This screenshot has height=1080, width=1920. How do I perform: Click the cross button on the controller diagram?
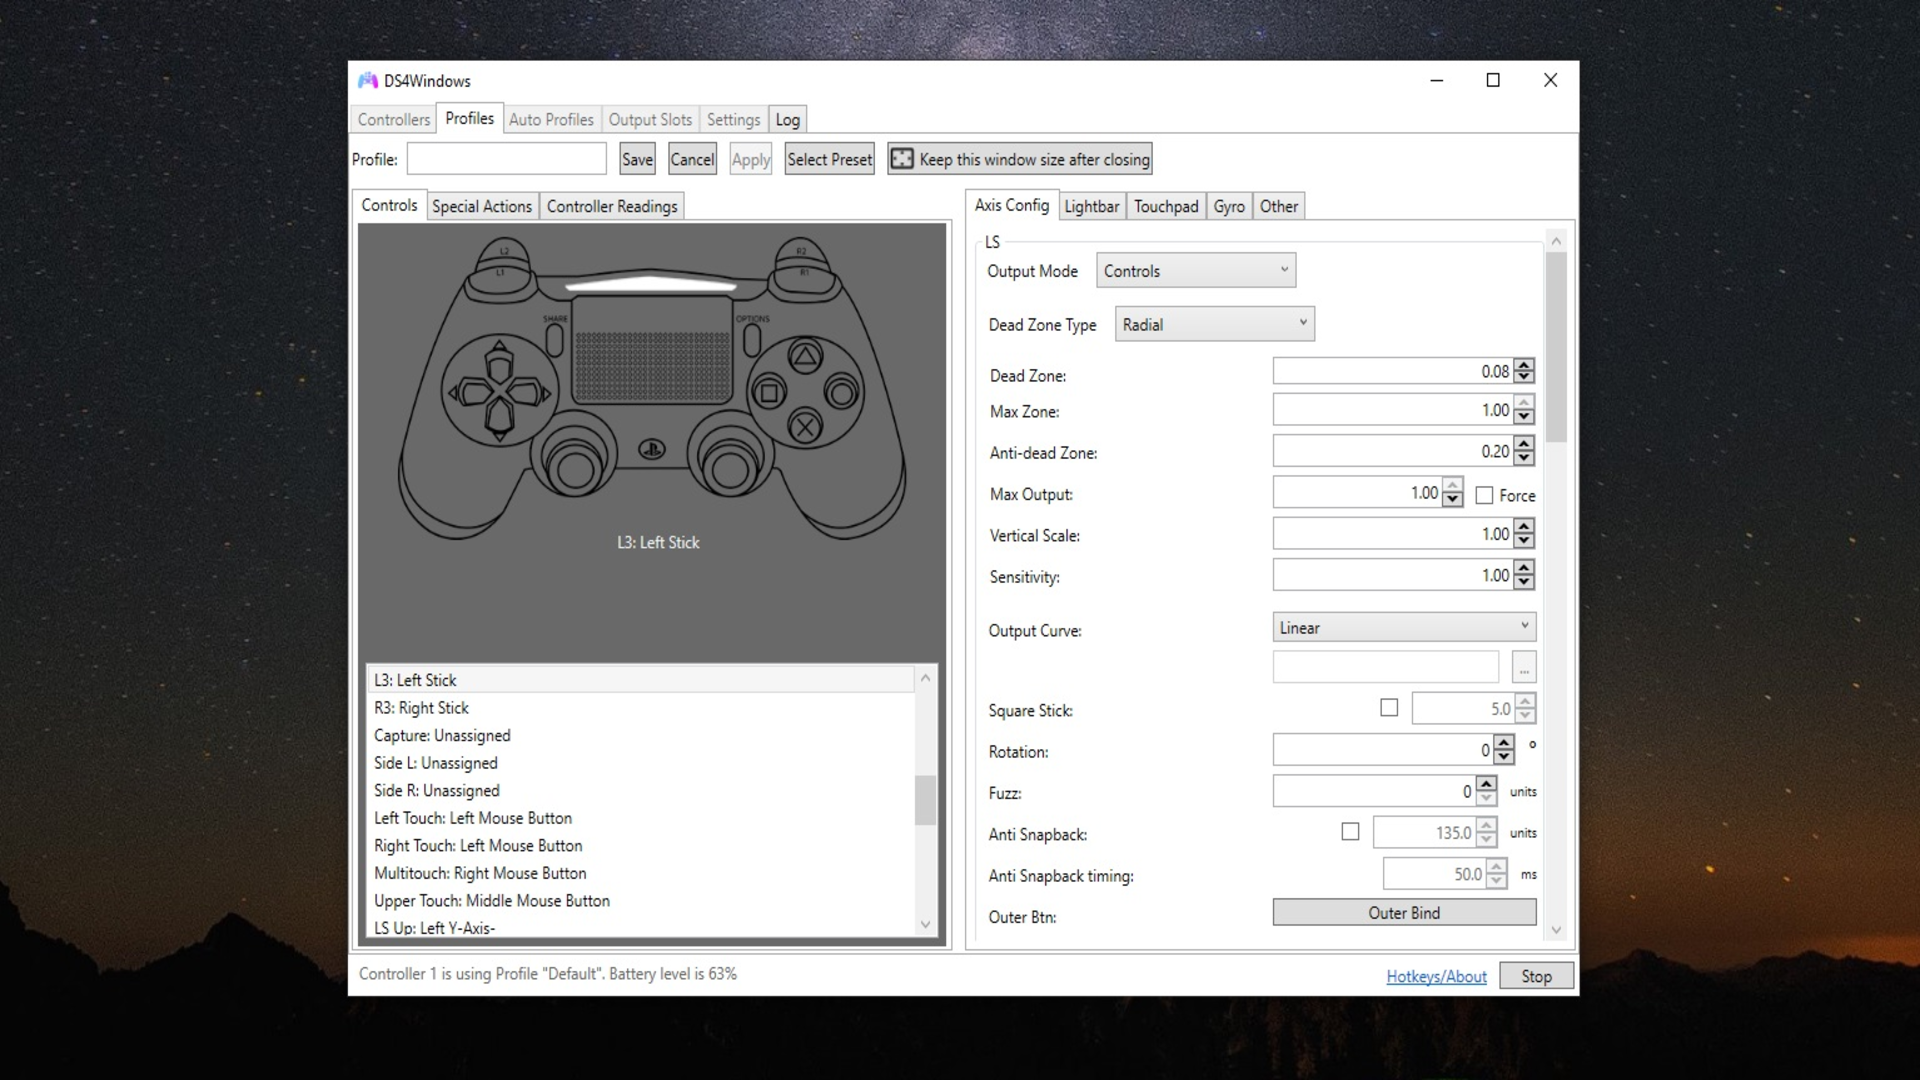click(805, 428)
